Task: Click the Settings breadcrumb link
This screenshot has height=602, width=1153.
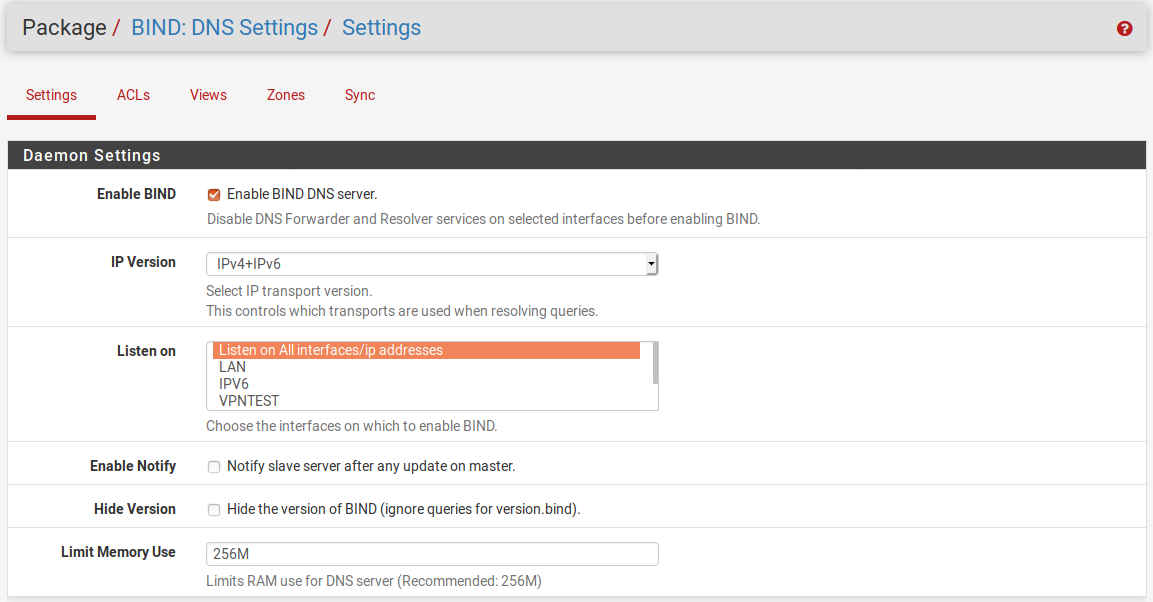Action: coord(381,28)
